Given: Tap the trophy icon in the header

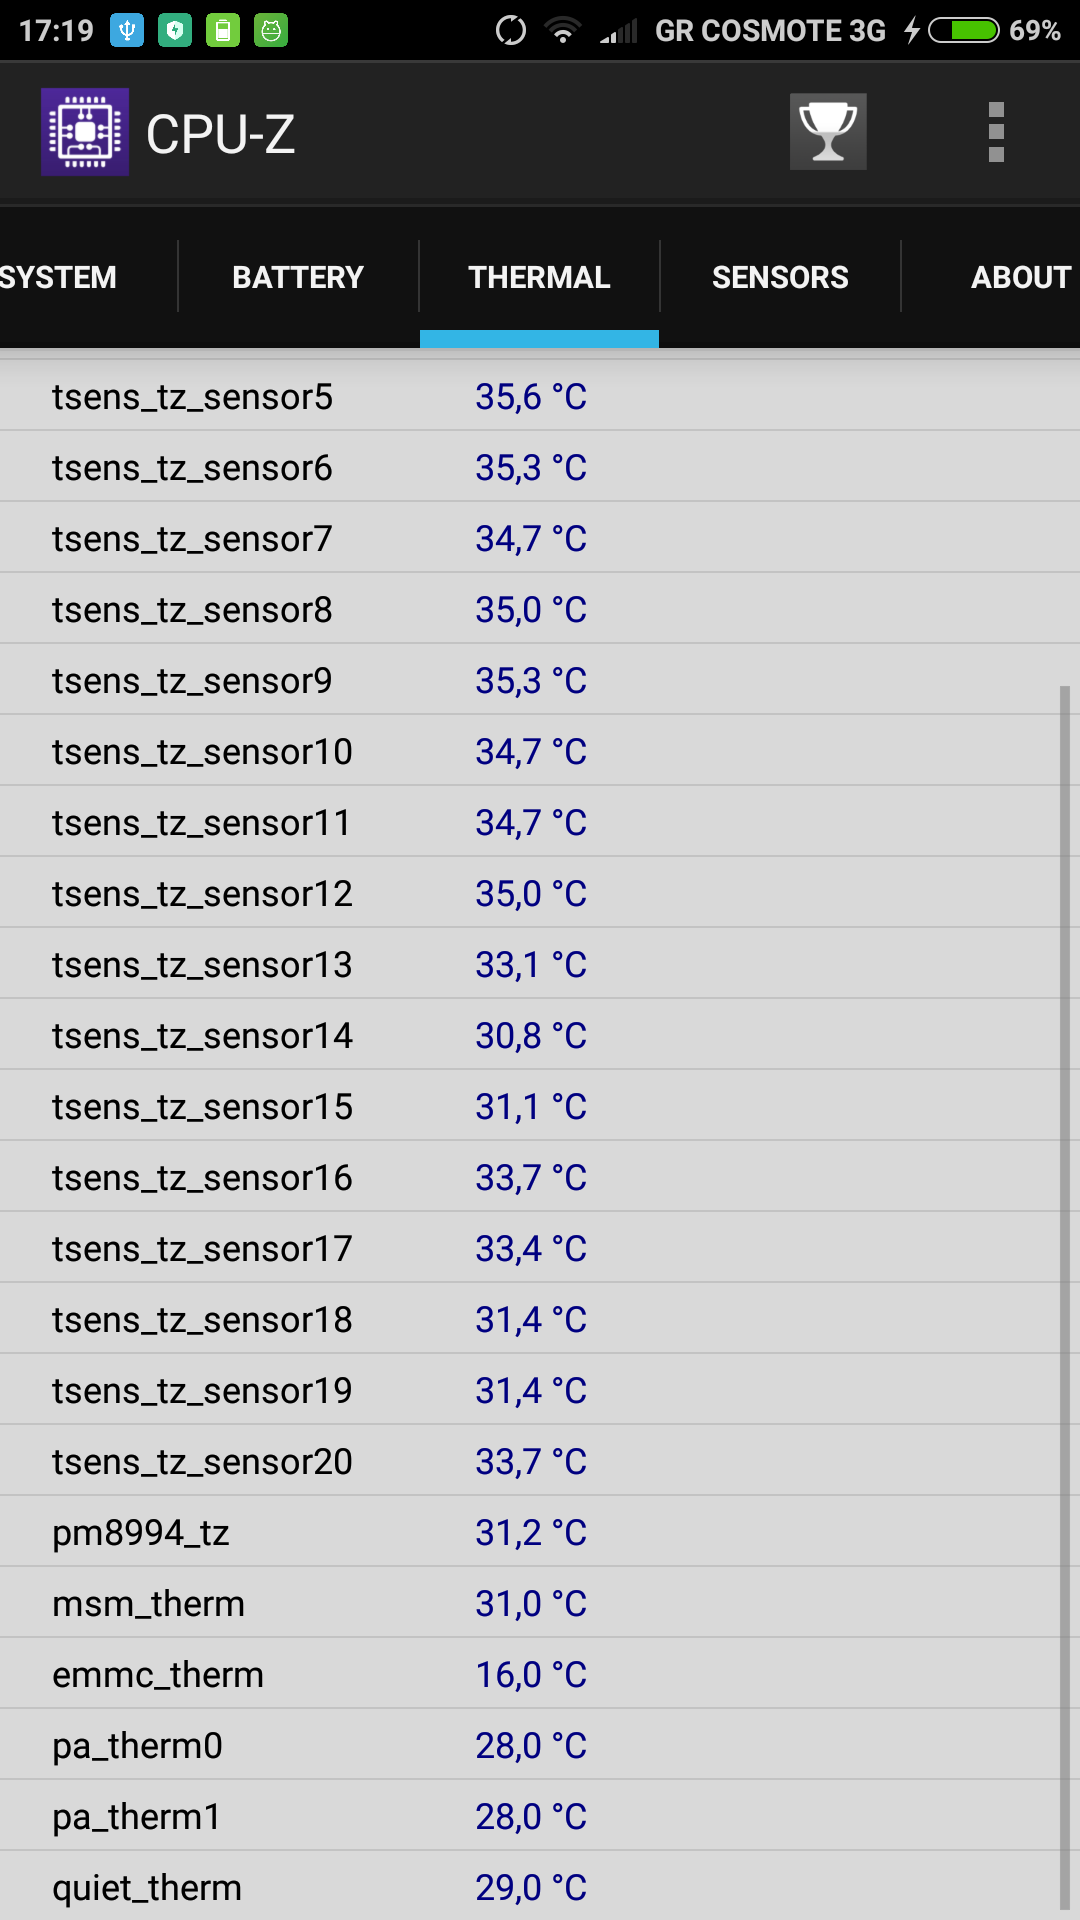Looking at the screenshot, I should [828, 132].
